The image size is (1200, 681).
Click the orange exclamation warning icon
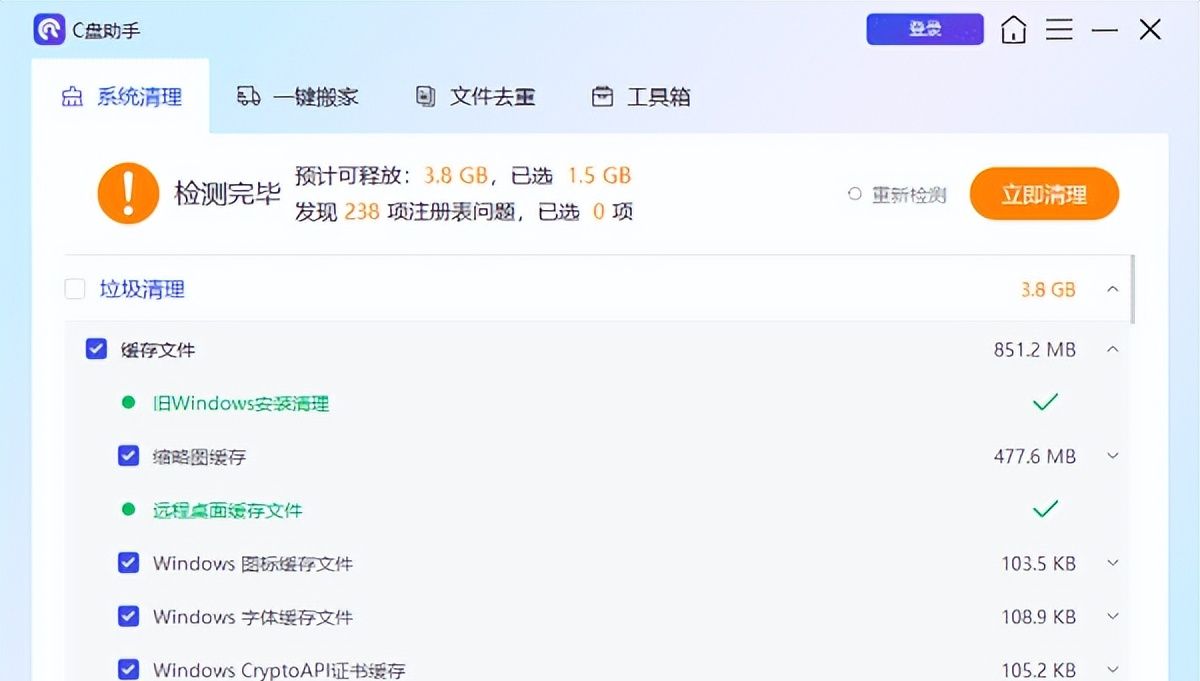[x=128, y=193]
